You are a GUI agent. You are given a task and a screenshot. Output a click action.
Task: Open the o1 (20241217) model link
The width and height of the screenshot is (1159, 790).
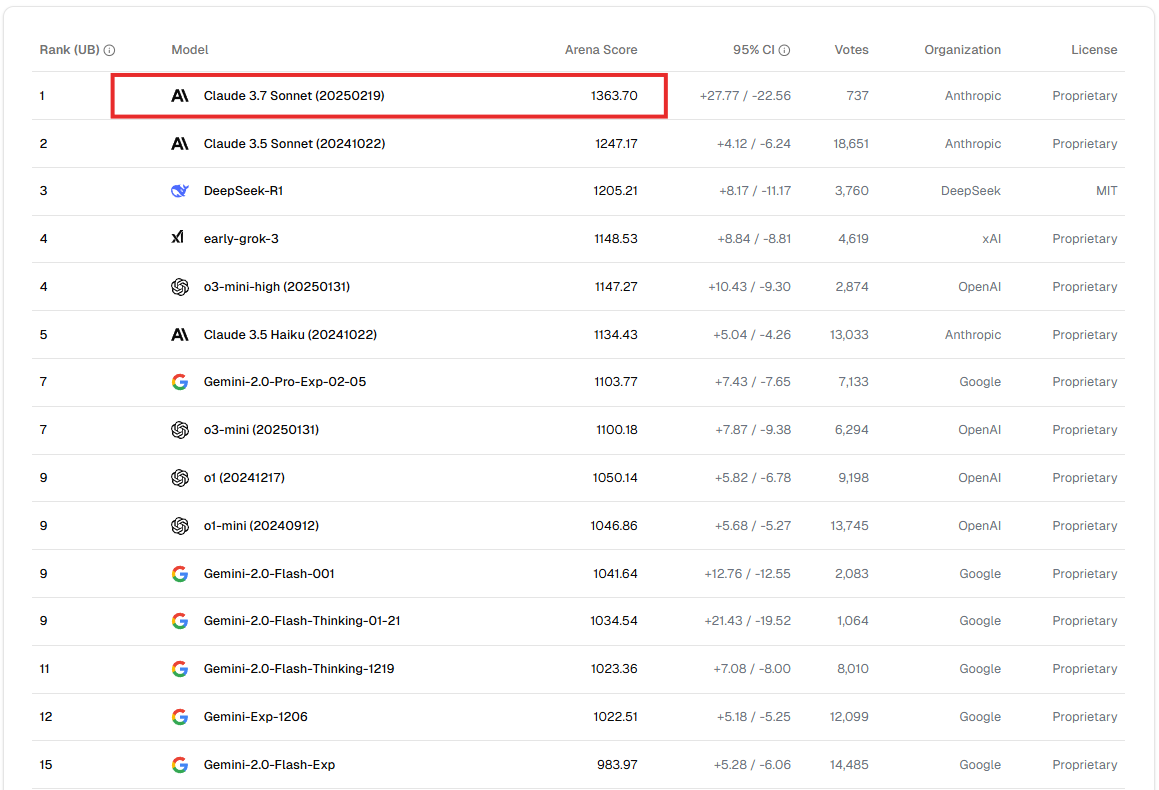[244, 478]
